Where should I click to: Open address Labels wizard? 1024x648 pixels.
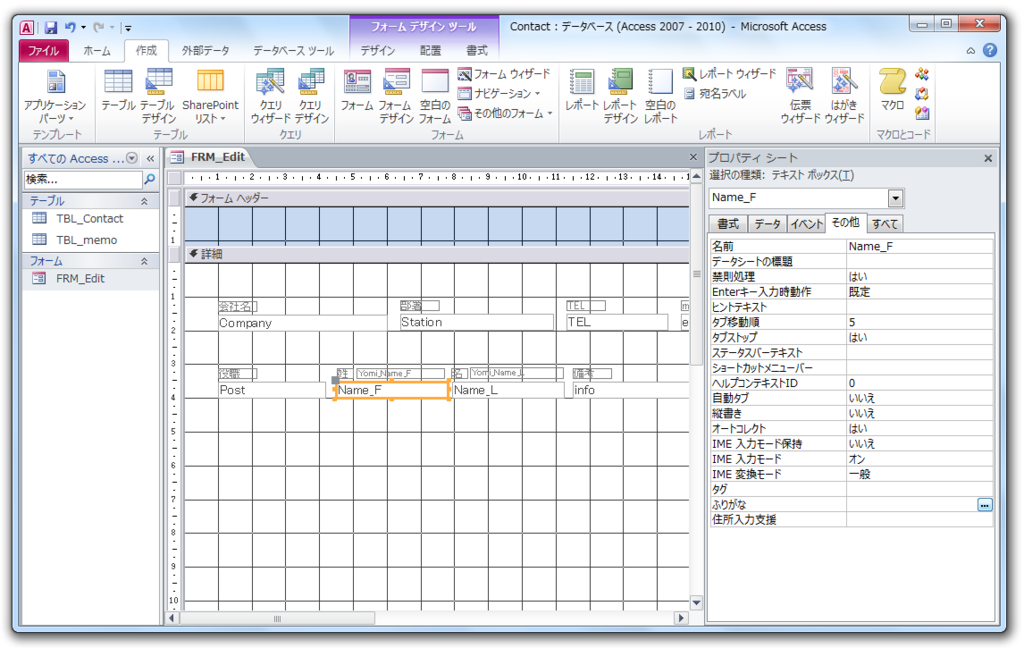coord(714,93)
